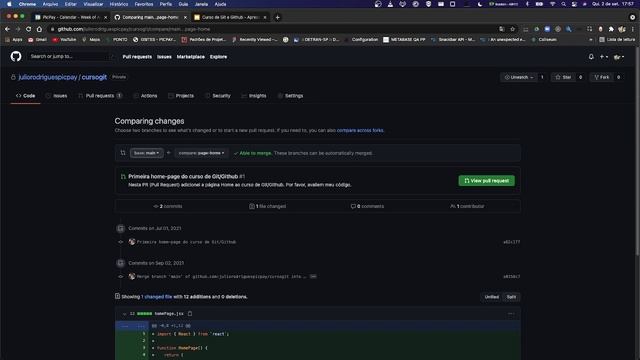Open the Projects tab
This screenshot has height=360, width=640.
tap(181, 96)
